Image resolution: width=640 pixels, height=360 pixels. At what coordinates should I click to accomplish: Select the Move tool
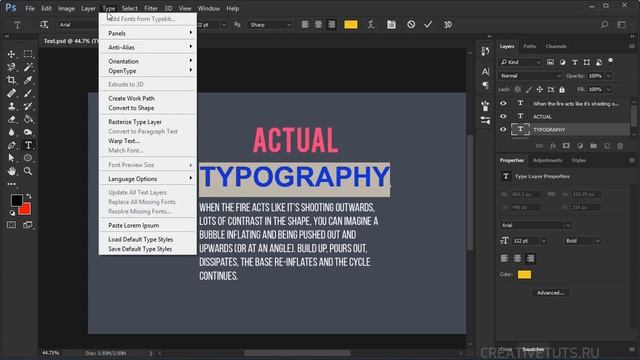point(11,54)
